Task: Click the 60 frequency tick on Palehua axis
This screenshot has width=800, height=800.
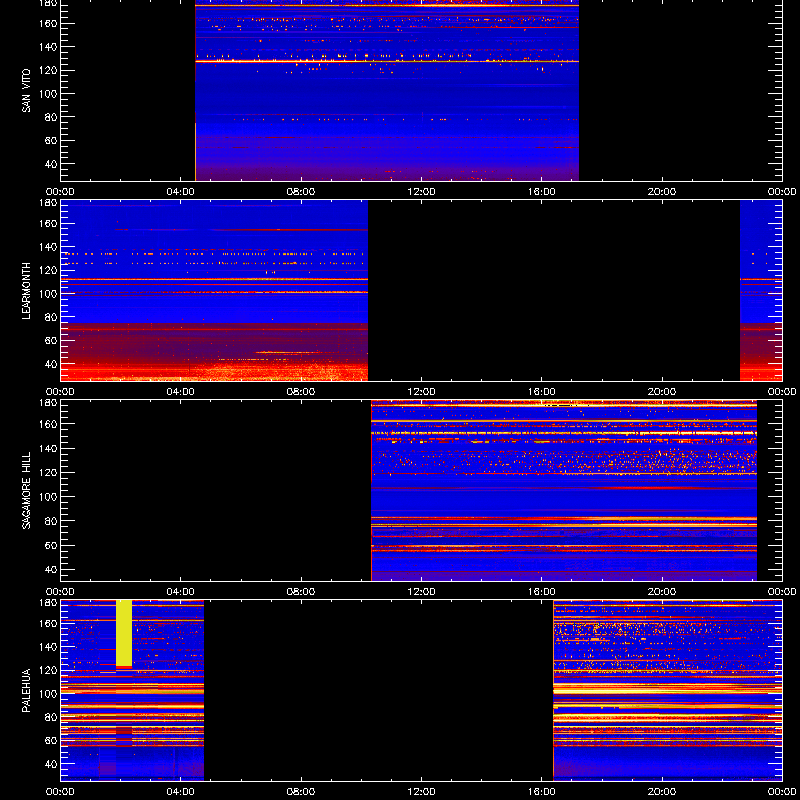Action: click(x=51, y=740)
